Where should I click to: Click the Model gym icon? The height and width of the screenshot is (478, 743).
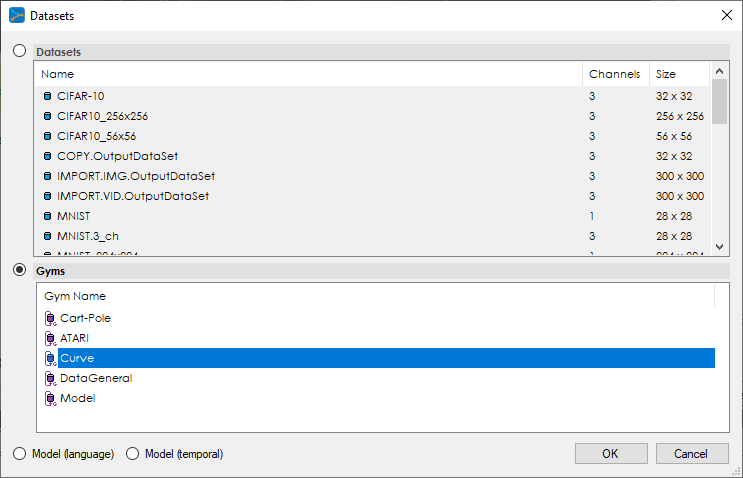point(51,398)
